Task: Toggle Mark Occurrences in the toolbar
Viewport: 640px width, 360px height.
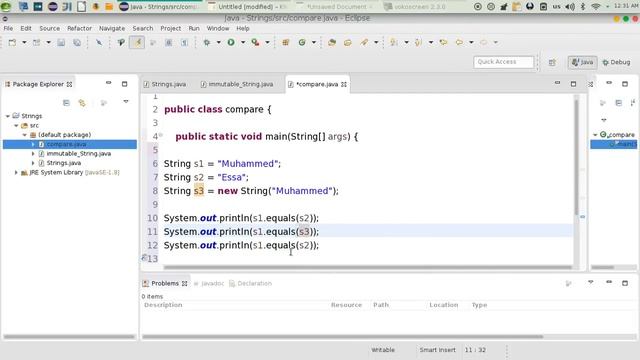Action: click(137, 42)
